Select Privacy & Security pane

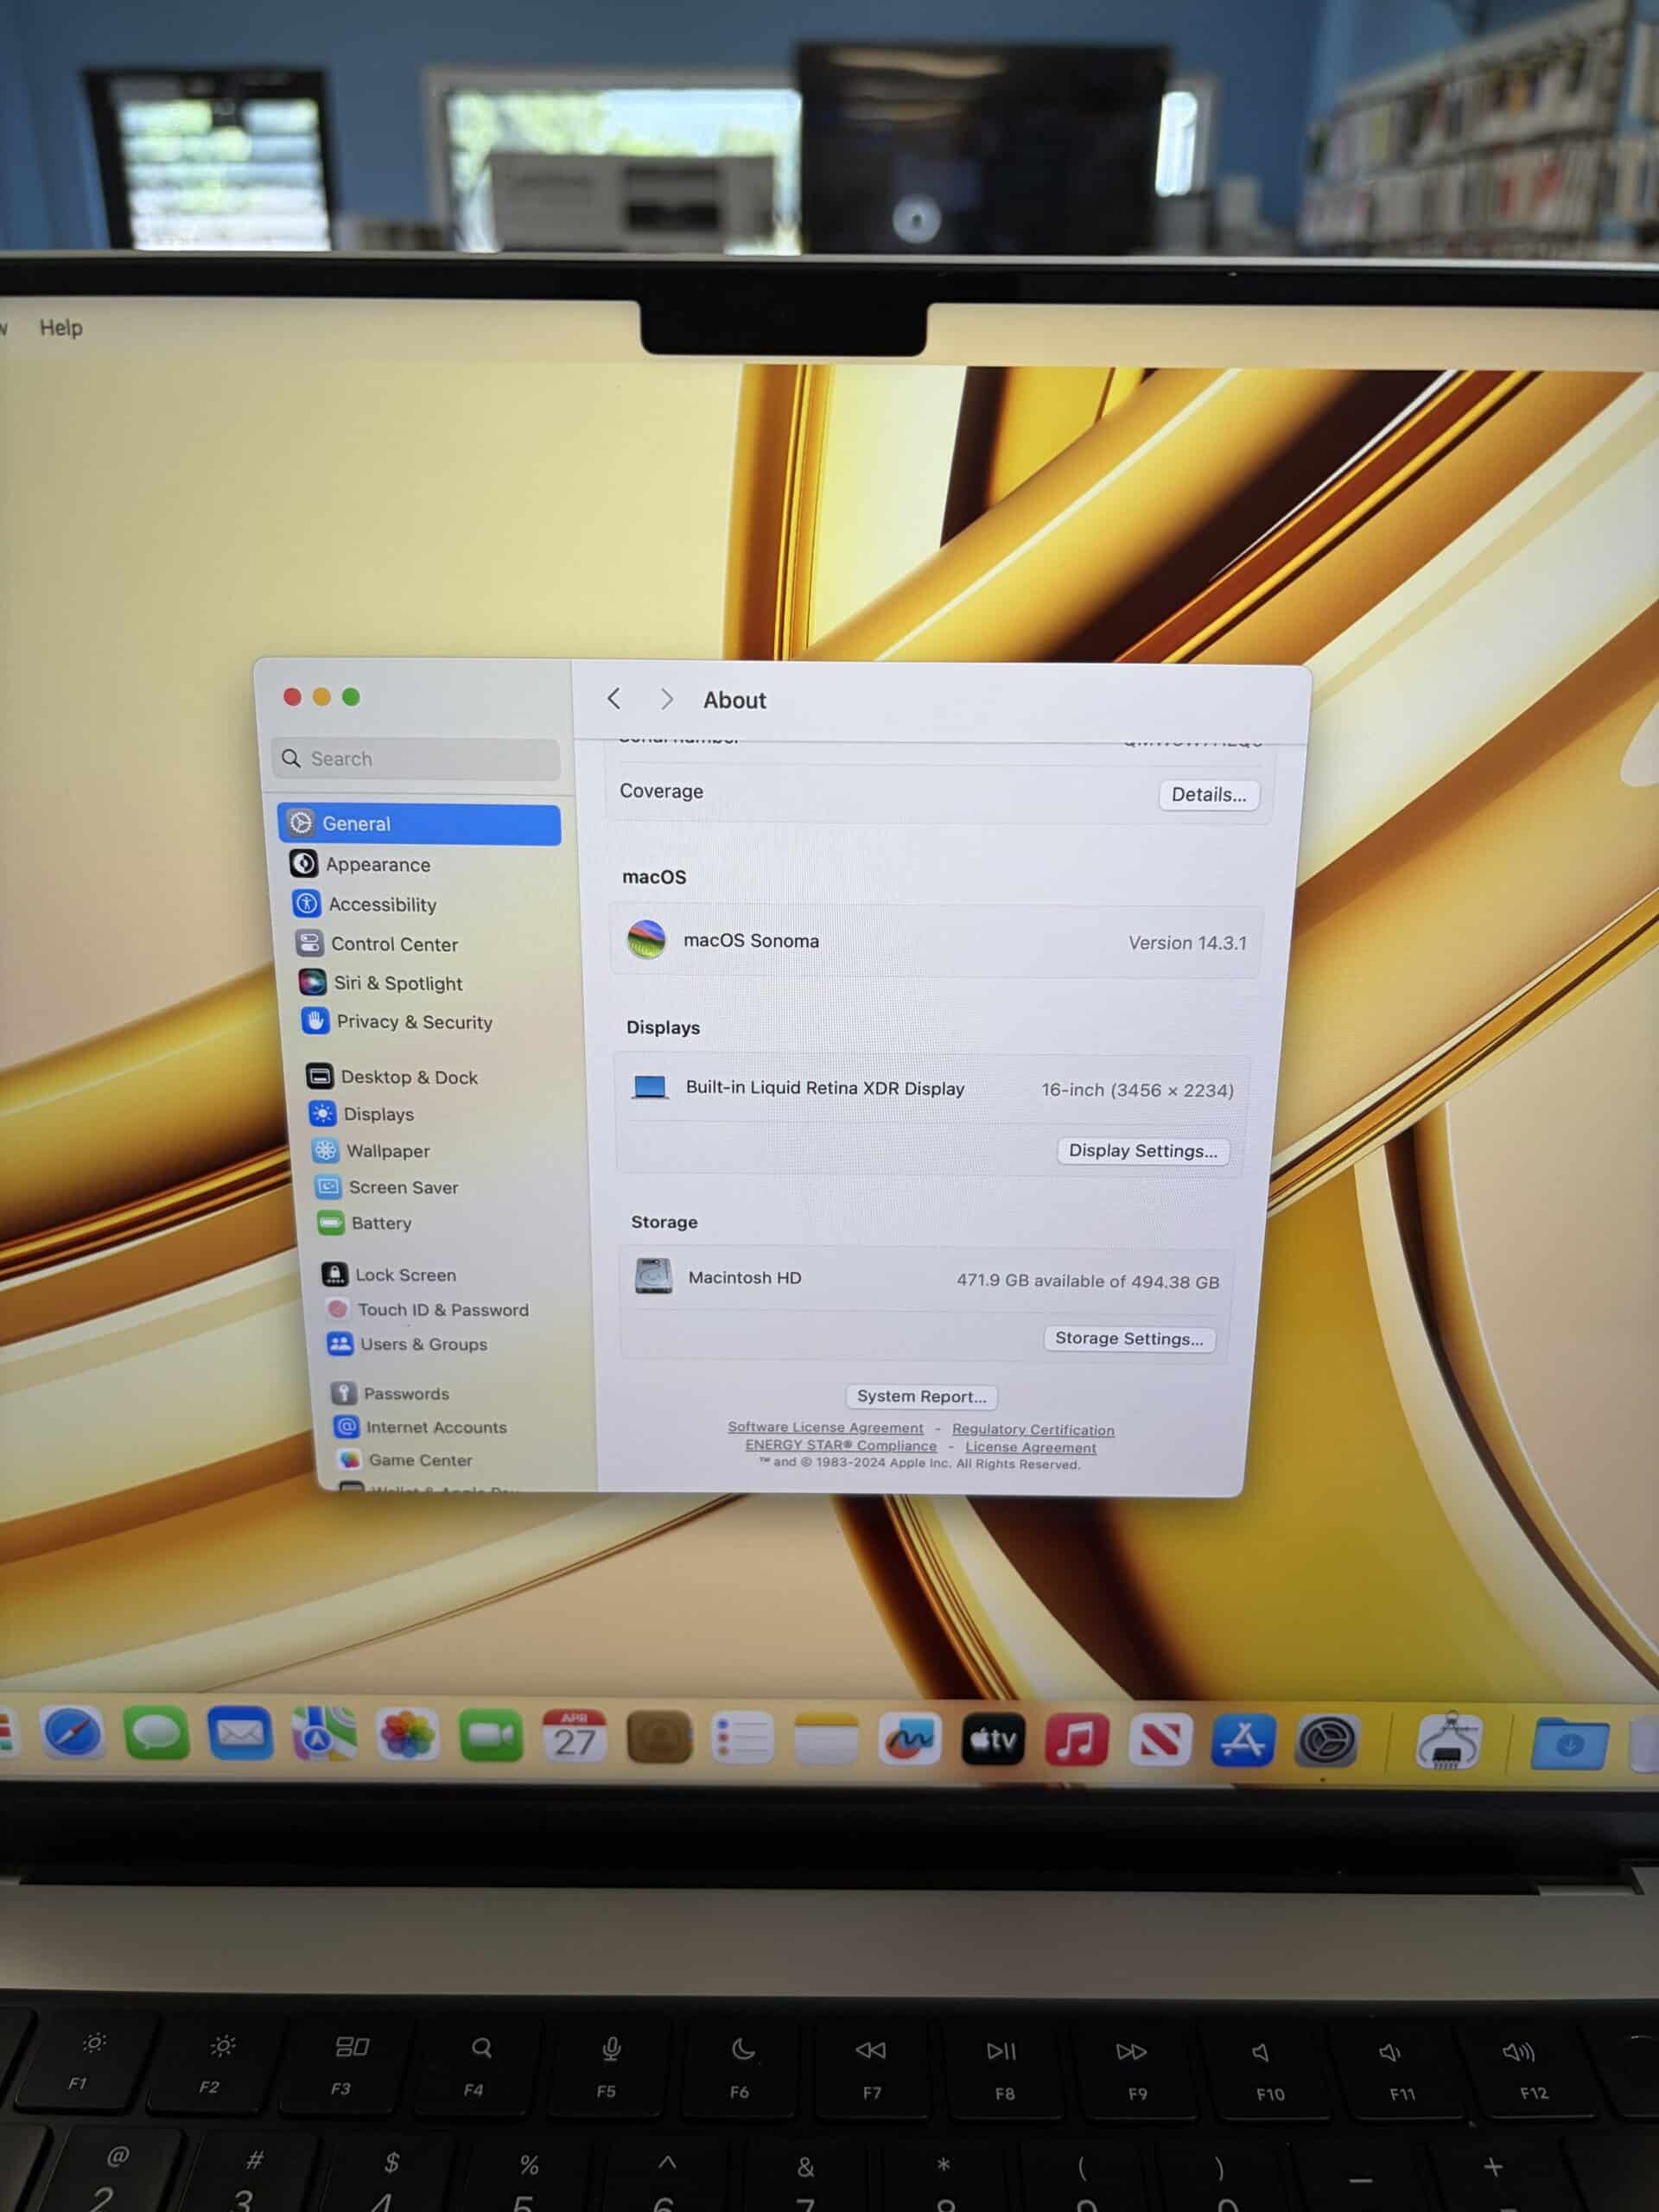tap(413, 1022)
